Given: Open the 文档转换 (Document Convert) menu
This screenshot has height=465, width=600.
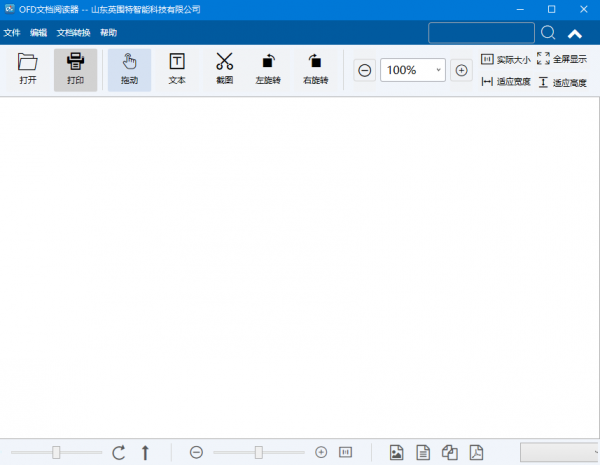Looking at the screenshot, I should (x=73, y=33).
